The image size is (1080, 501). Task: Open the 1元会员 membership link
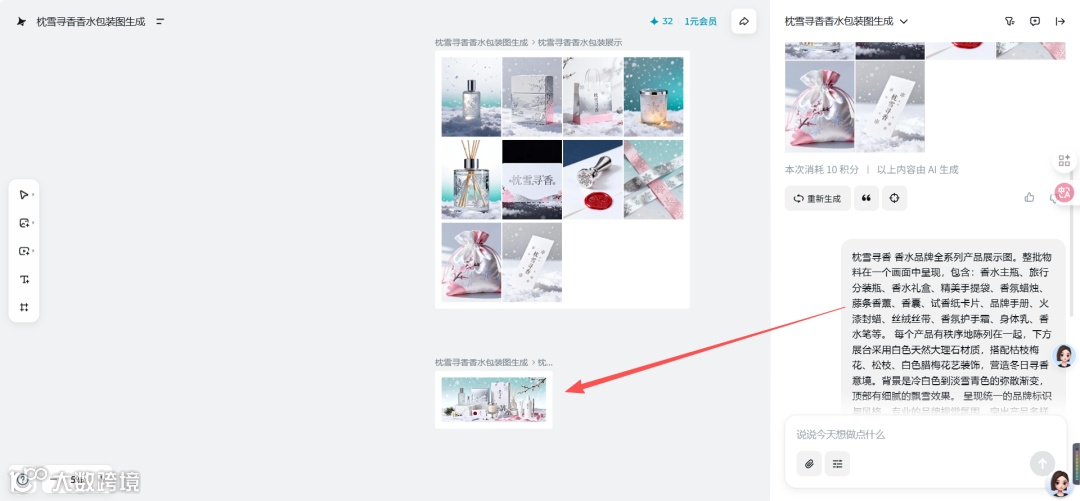click(x=700, y=21)
